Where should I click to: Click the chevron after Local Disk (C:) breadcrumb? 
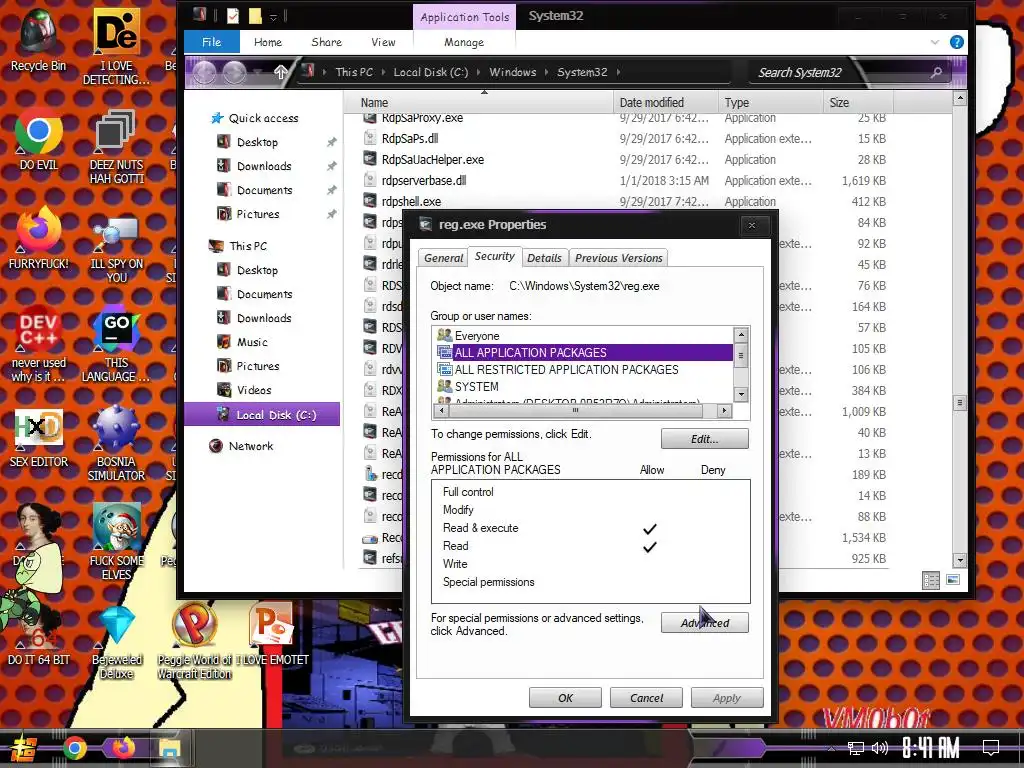(x=479, y=72)
